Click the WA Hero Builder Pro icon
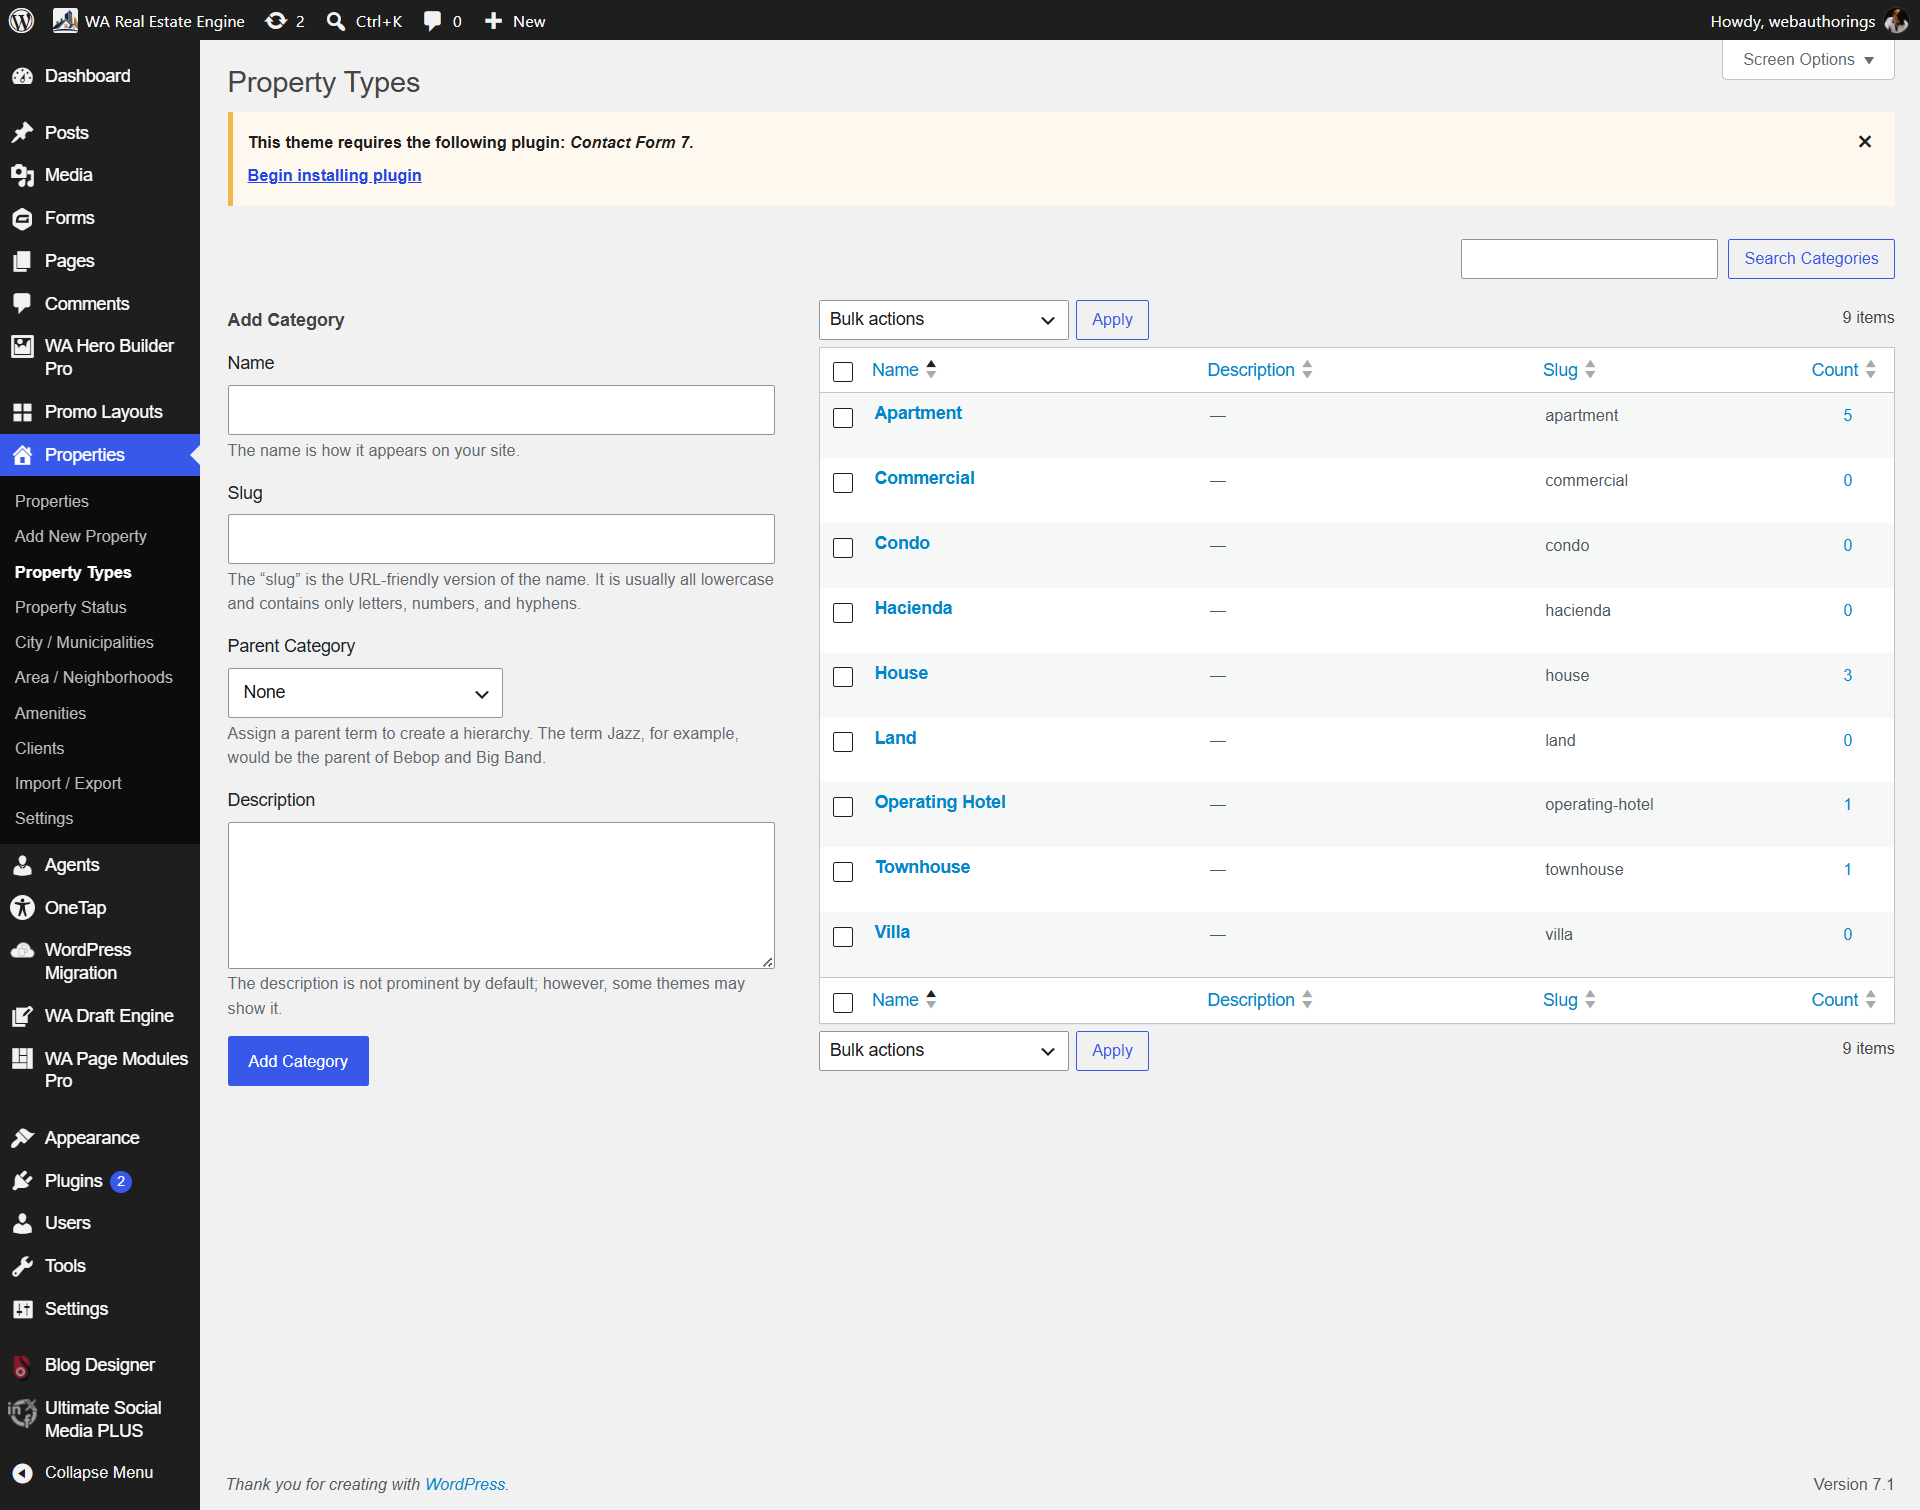1920x1510 pixels. (x=22, y=346)
